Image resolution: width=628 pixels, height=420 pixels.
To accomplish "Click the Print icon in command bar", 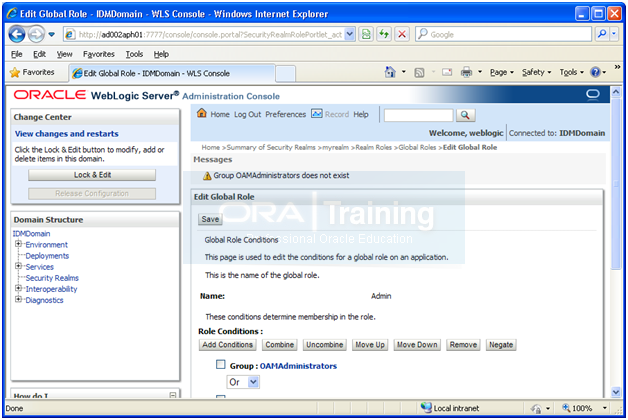I will point(466,72).
